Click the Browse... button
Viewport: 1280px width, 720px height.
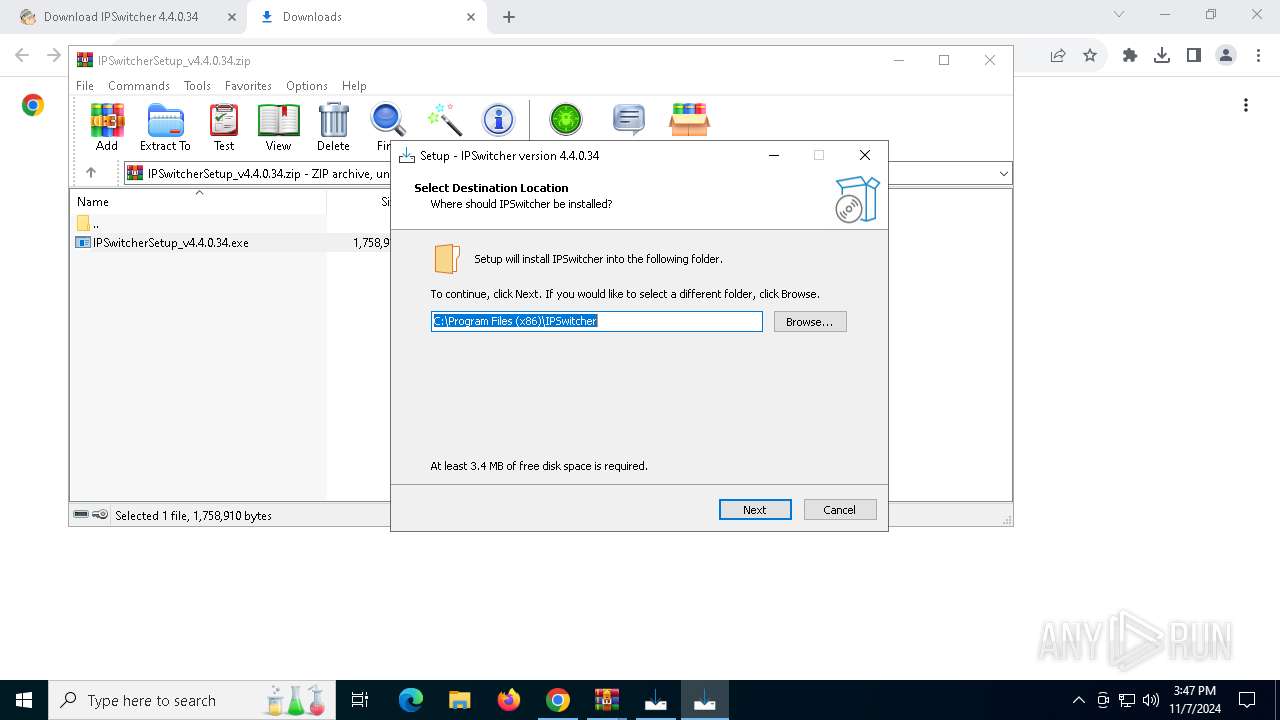pos(810,322)
